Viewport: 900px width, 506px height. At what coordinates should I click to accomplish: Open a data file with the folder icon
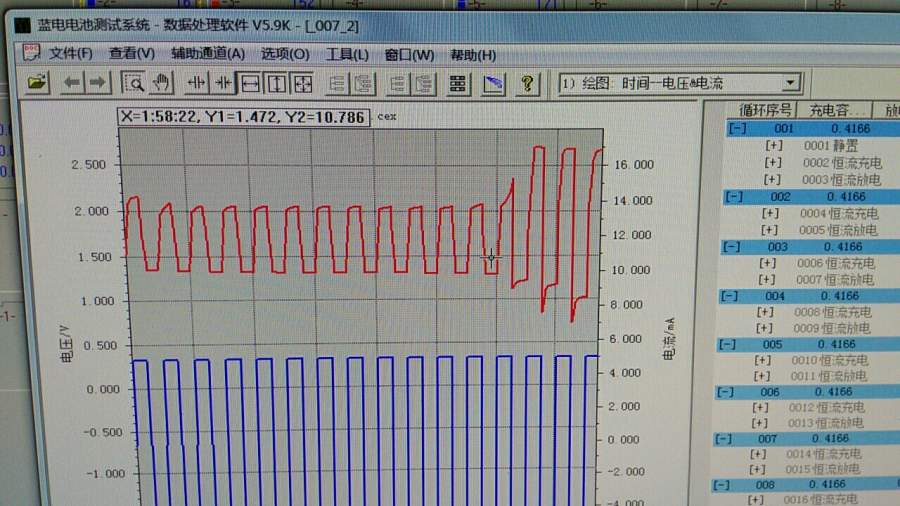[37, 83]
